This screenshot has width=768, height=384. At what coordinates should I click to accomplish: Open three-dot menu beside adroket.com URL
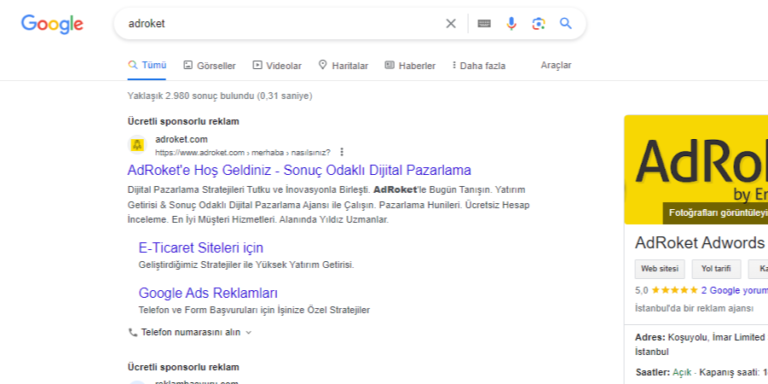(342, 152)
